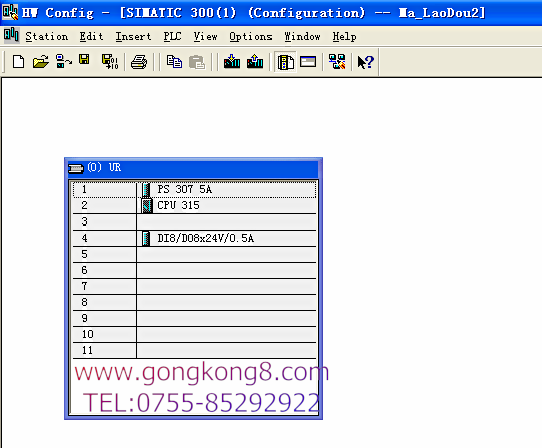The image size is (542, 448).
Task: Click the Save and Compile icon
Action: tap(110, 62)
